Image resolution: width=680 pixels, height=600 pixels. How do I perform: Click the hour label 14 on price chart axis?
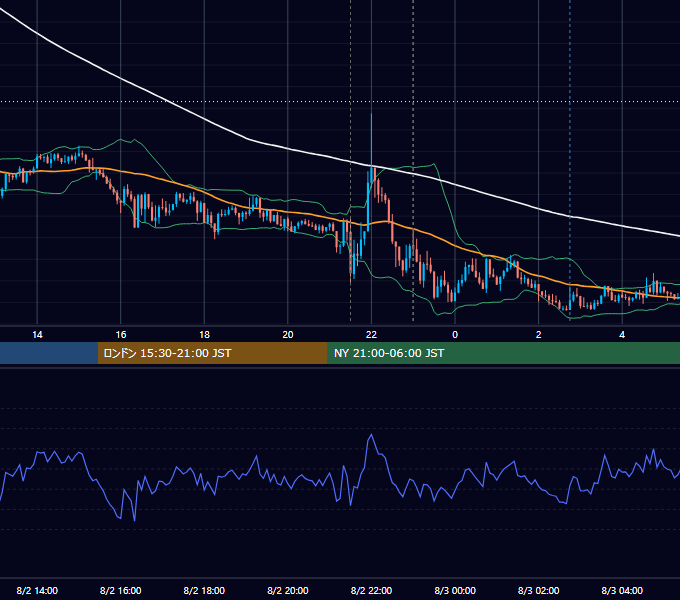37,335
